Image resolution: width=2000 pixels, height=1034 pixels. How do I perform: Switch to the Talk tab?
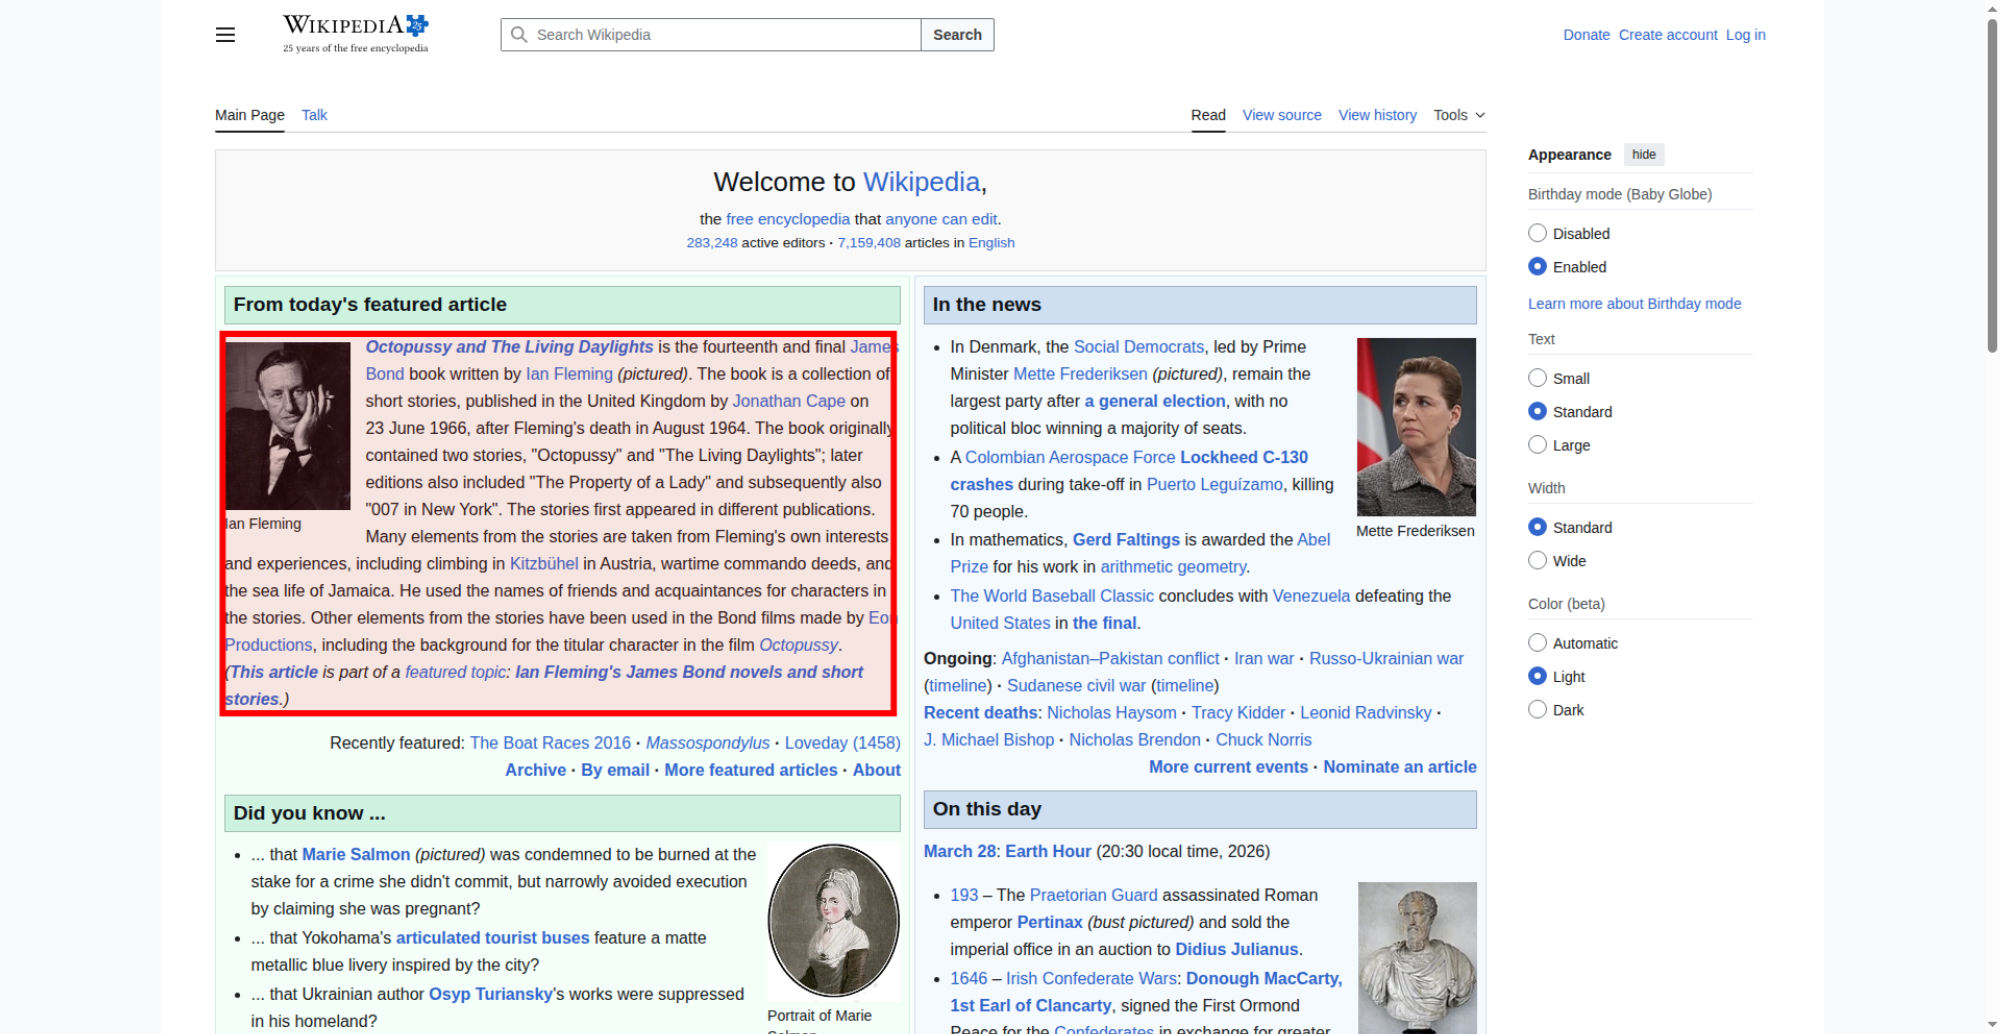coord(314,115)
